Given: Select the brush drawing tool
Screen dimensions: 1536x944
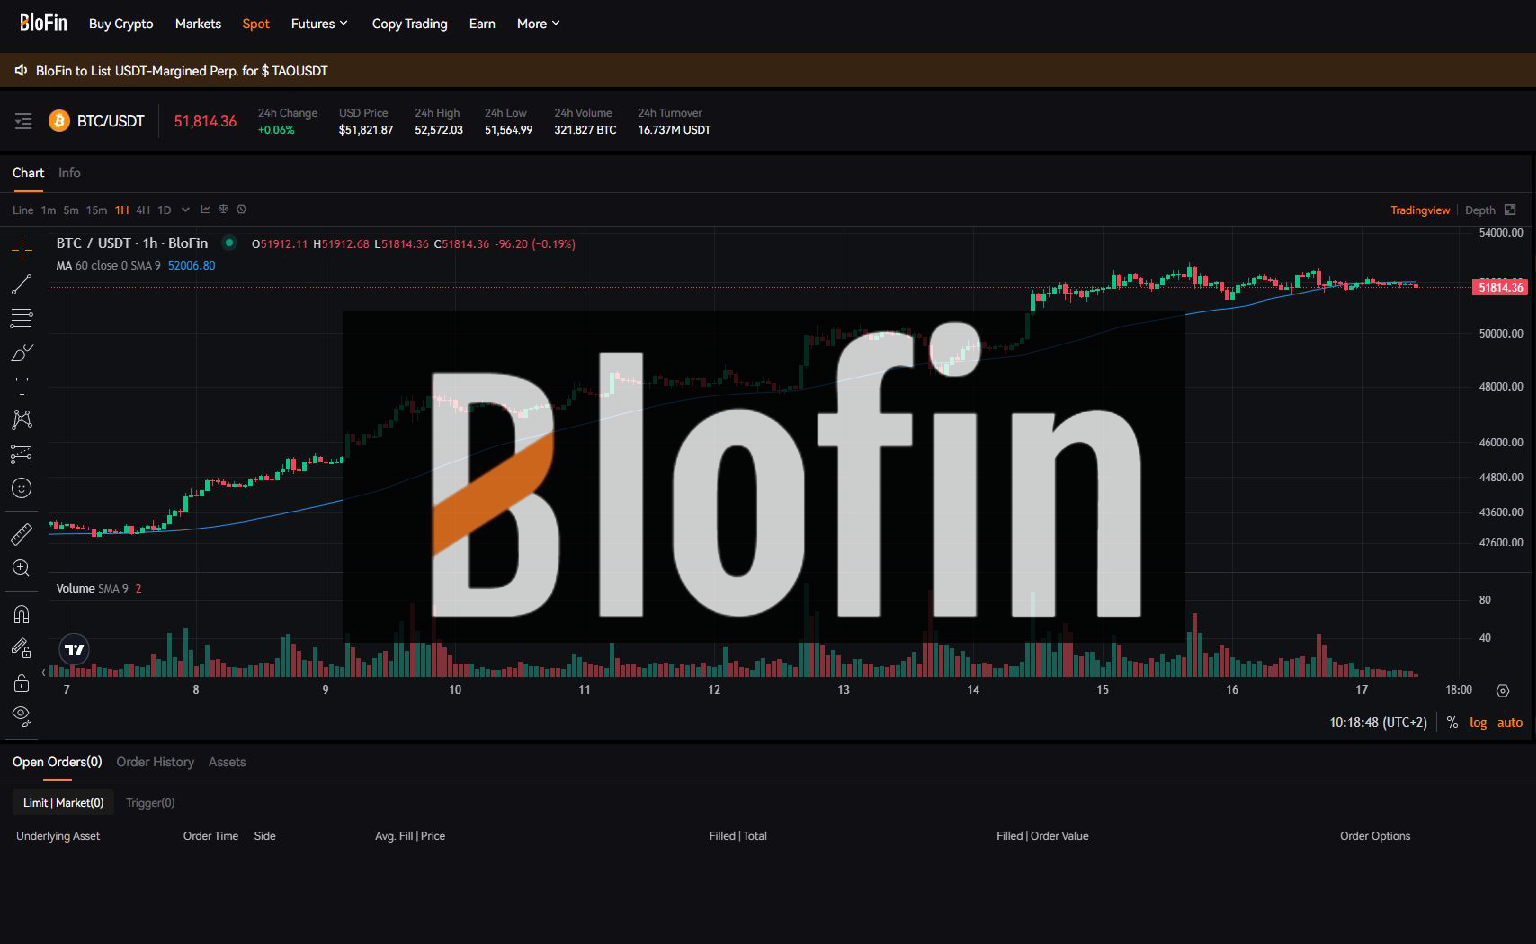Looking at the screenshot, I should 21,353.
